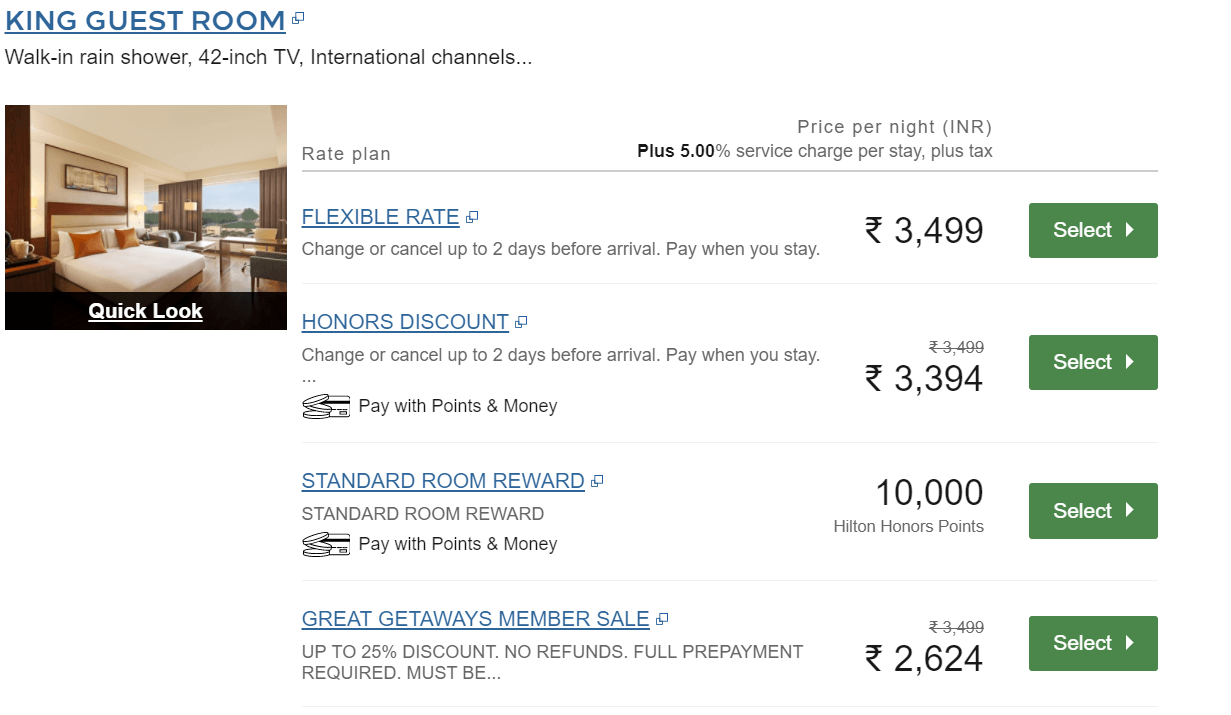Image resolution: width=1231 pixels, height=715 pixels.
Task: Open the King Guest Room title link
Action: [145, 20]
